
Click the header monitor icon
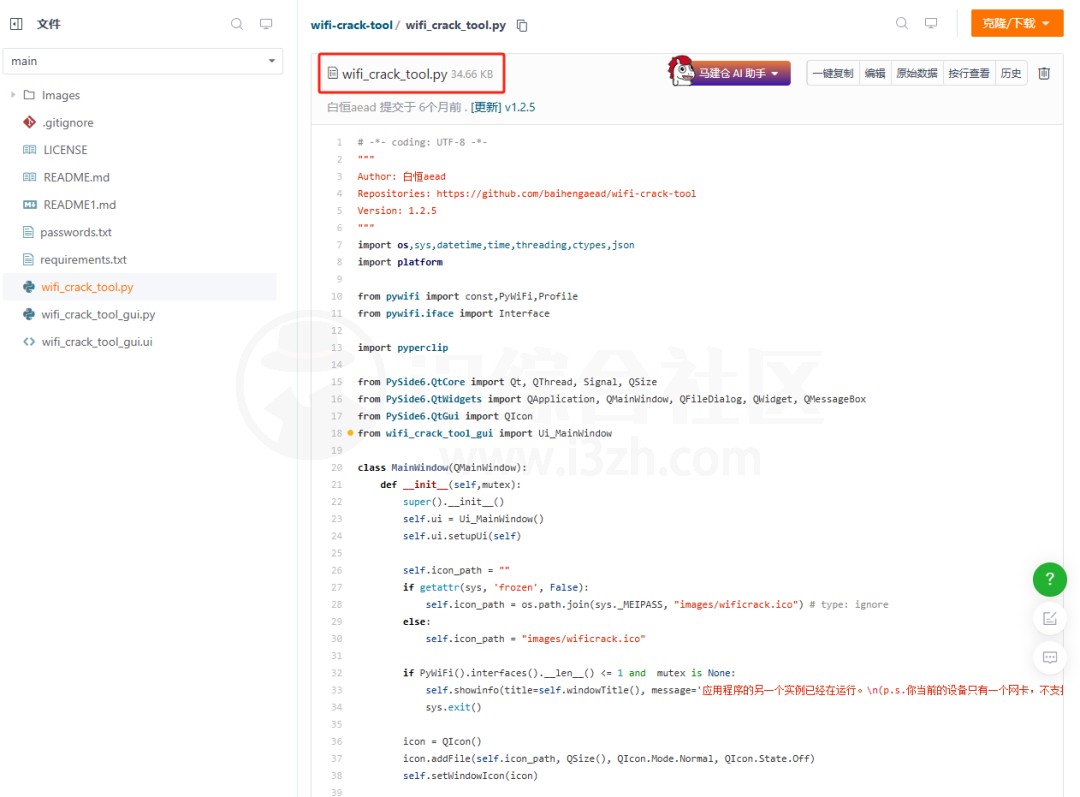931,23
